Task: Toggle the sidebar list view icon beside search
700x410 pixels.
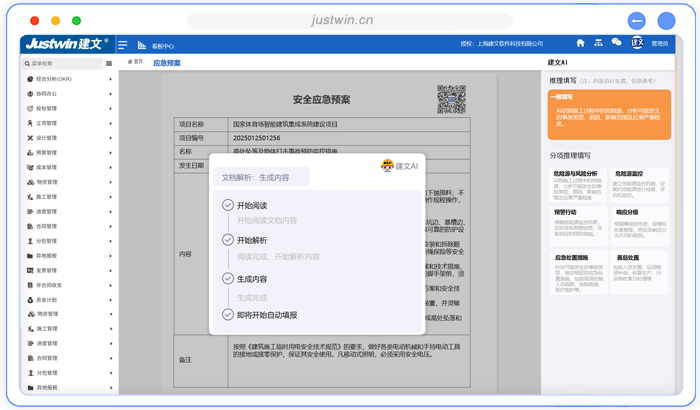Action: coord(110,63)
